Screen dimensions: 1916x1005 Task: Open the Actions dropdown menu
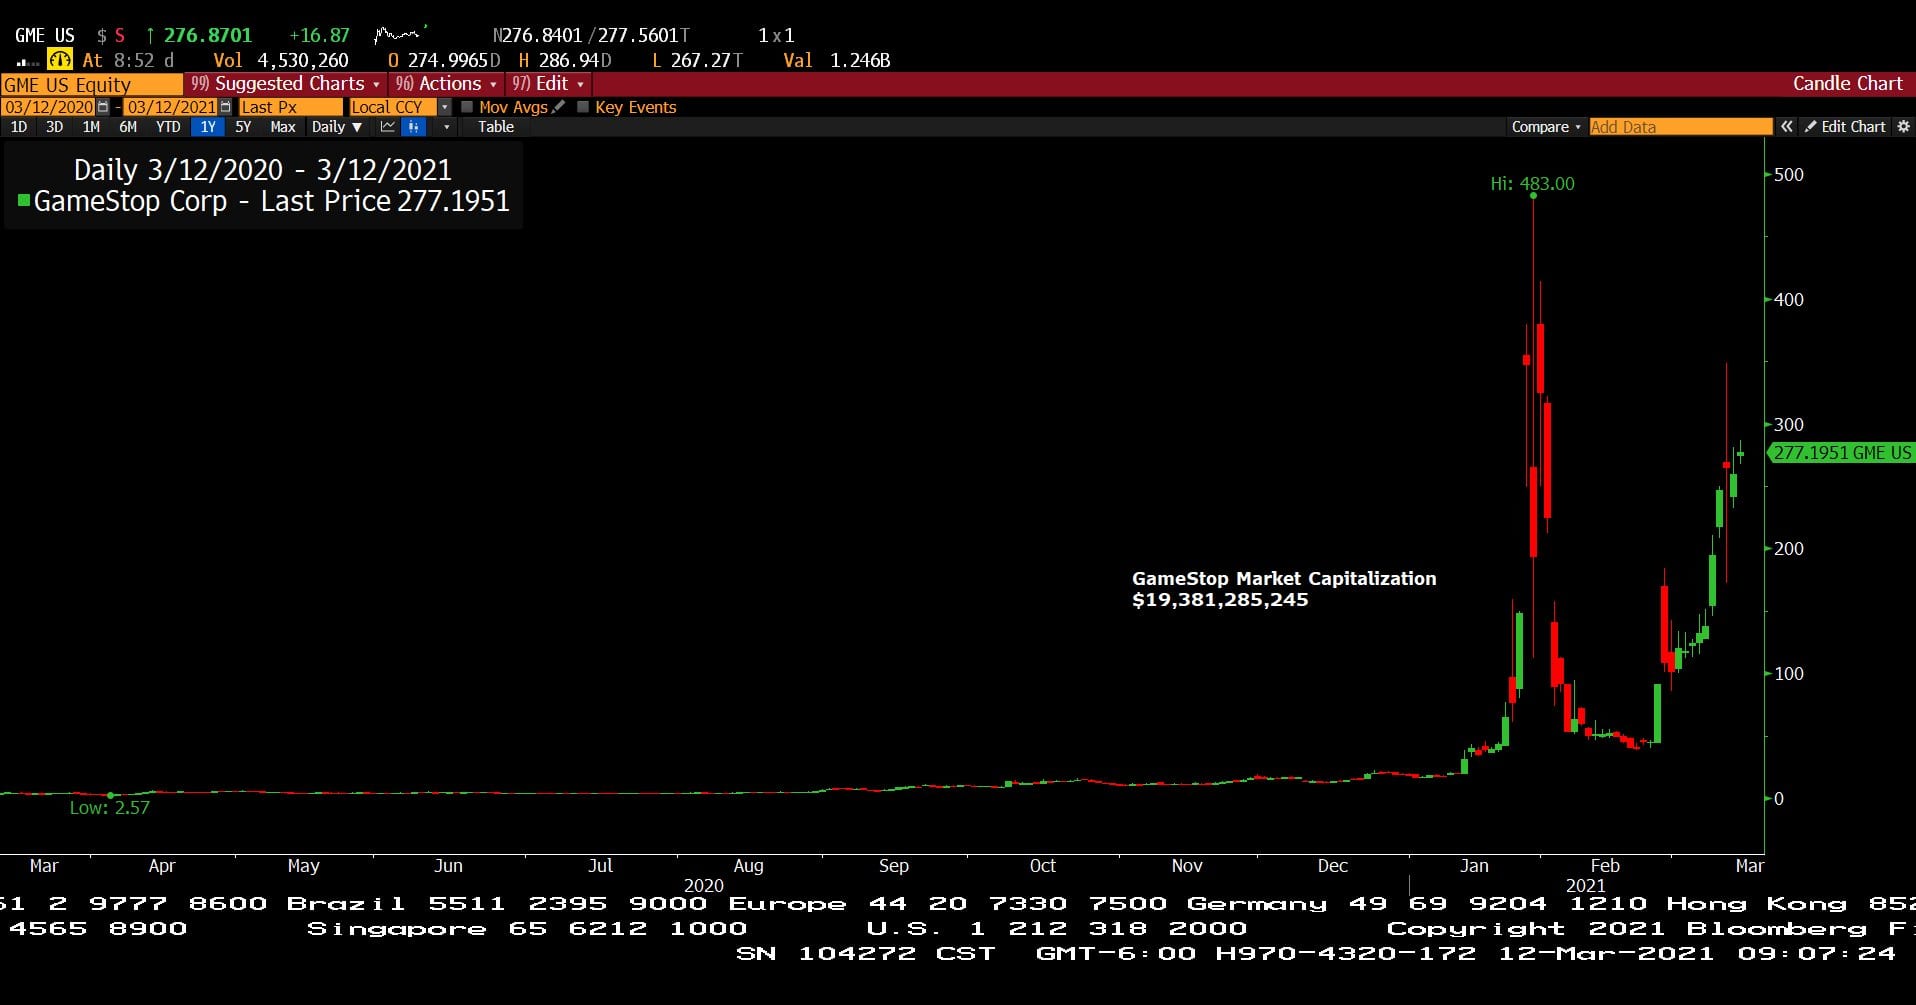pos(446,84)
